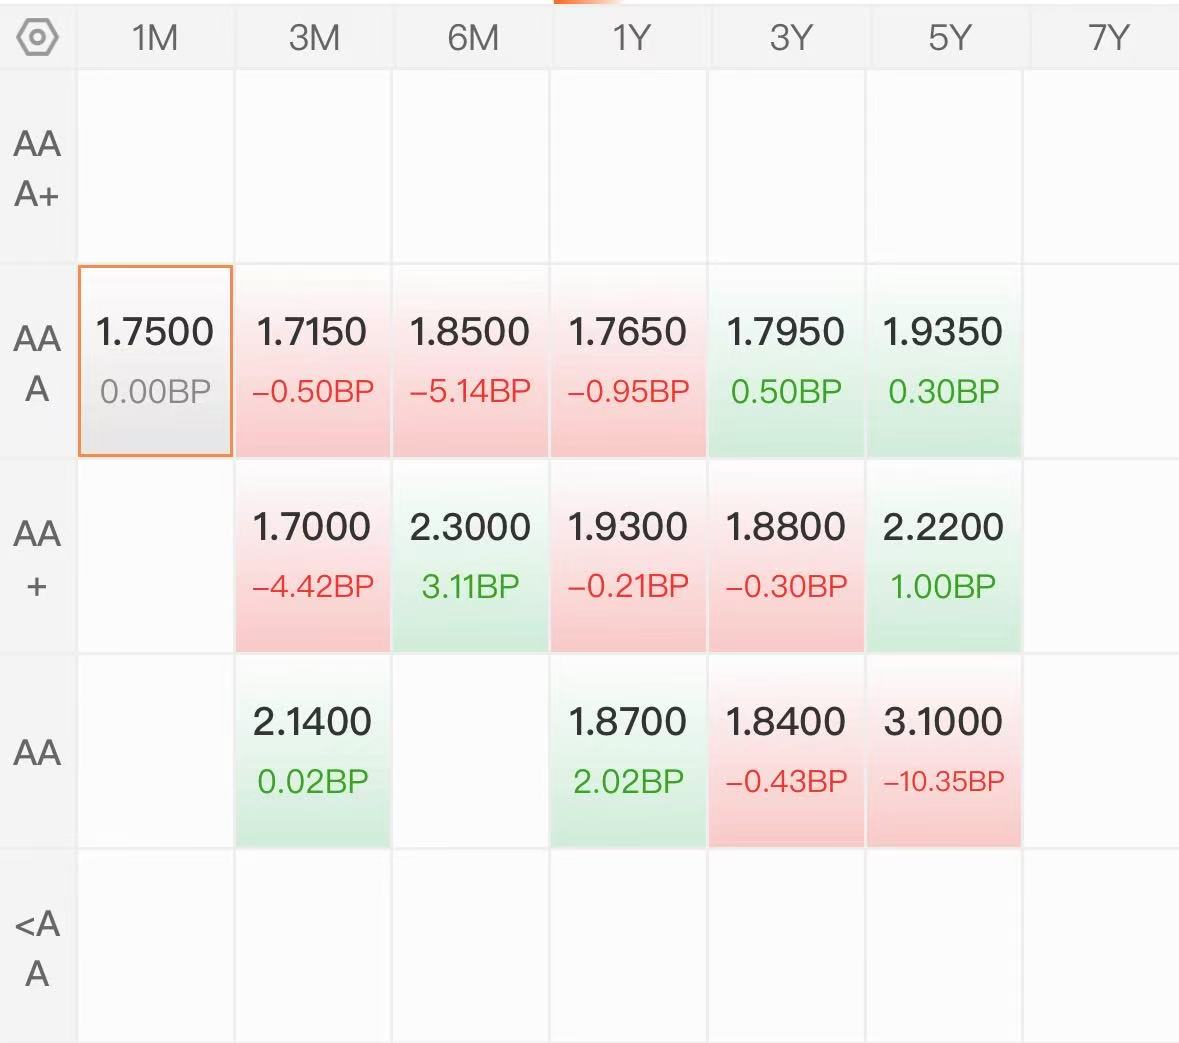Select the AAA 5Y cell showing 1.9350
The image size is (1179, 1043).
(944, 360)
